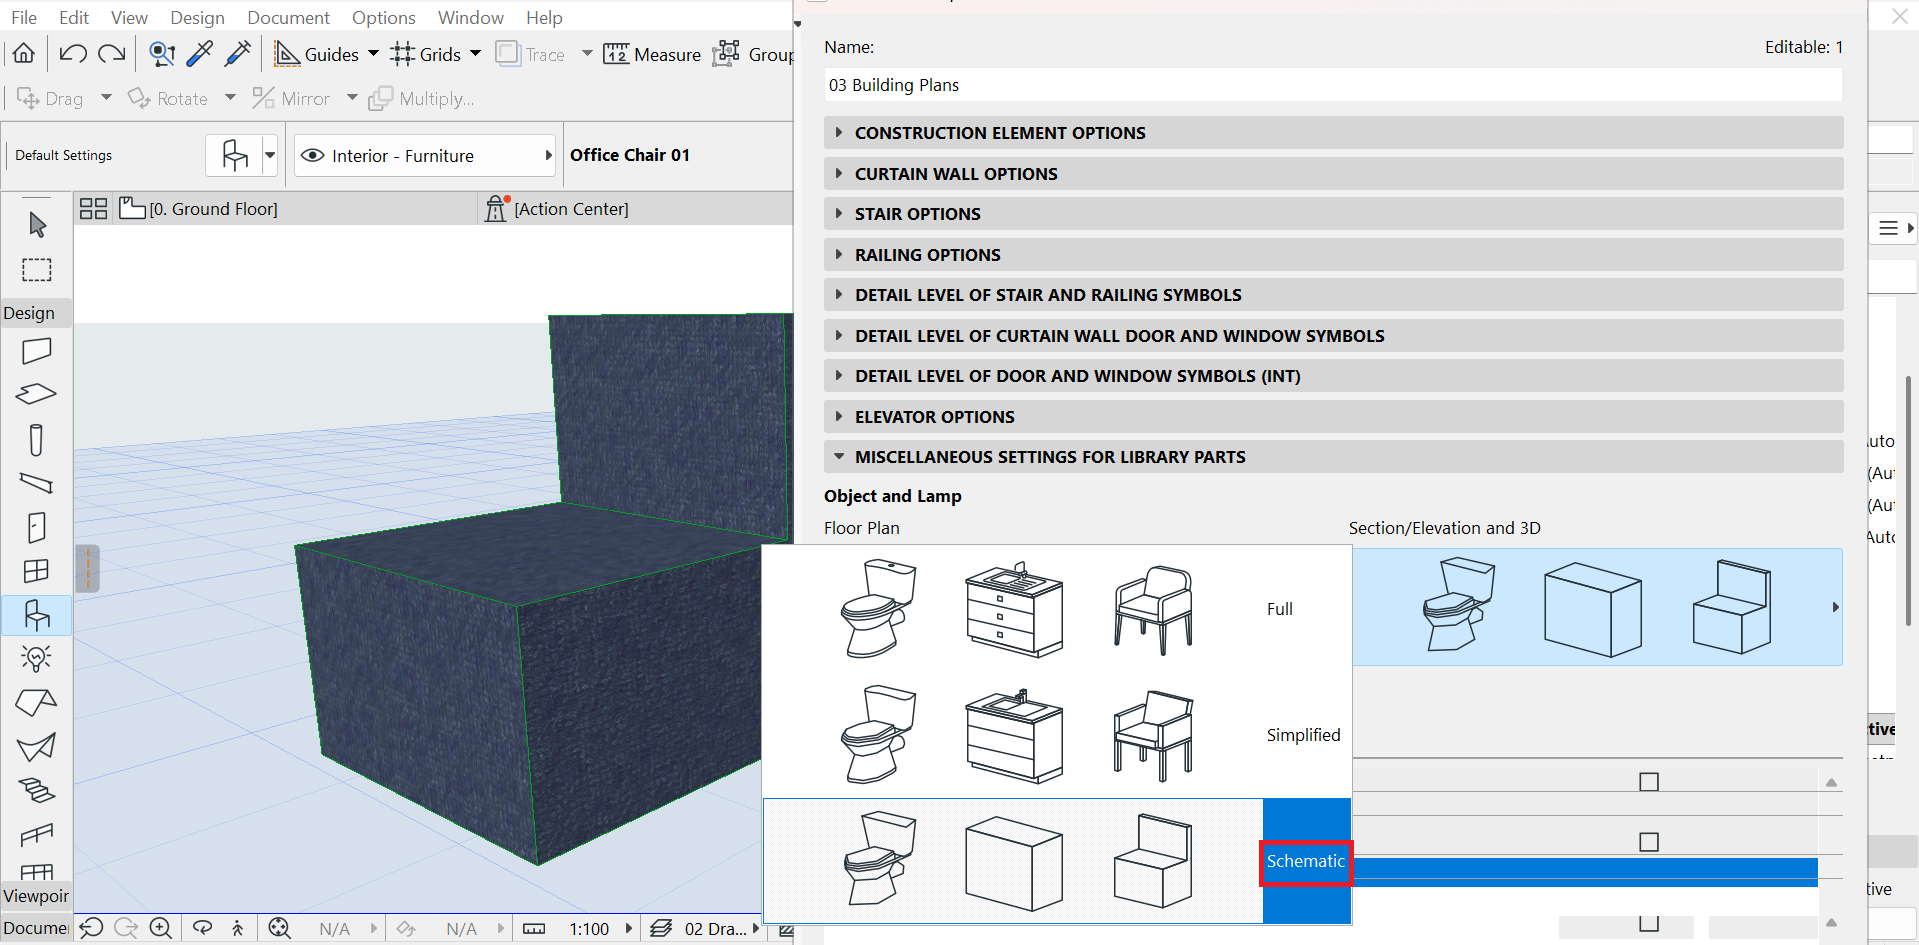Expand Curtain Wall Options section
This screenshot has width=1919, height=945.
click(1333, 174)
